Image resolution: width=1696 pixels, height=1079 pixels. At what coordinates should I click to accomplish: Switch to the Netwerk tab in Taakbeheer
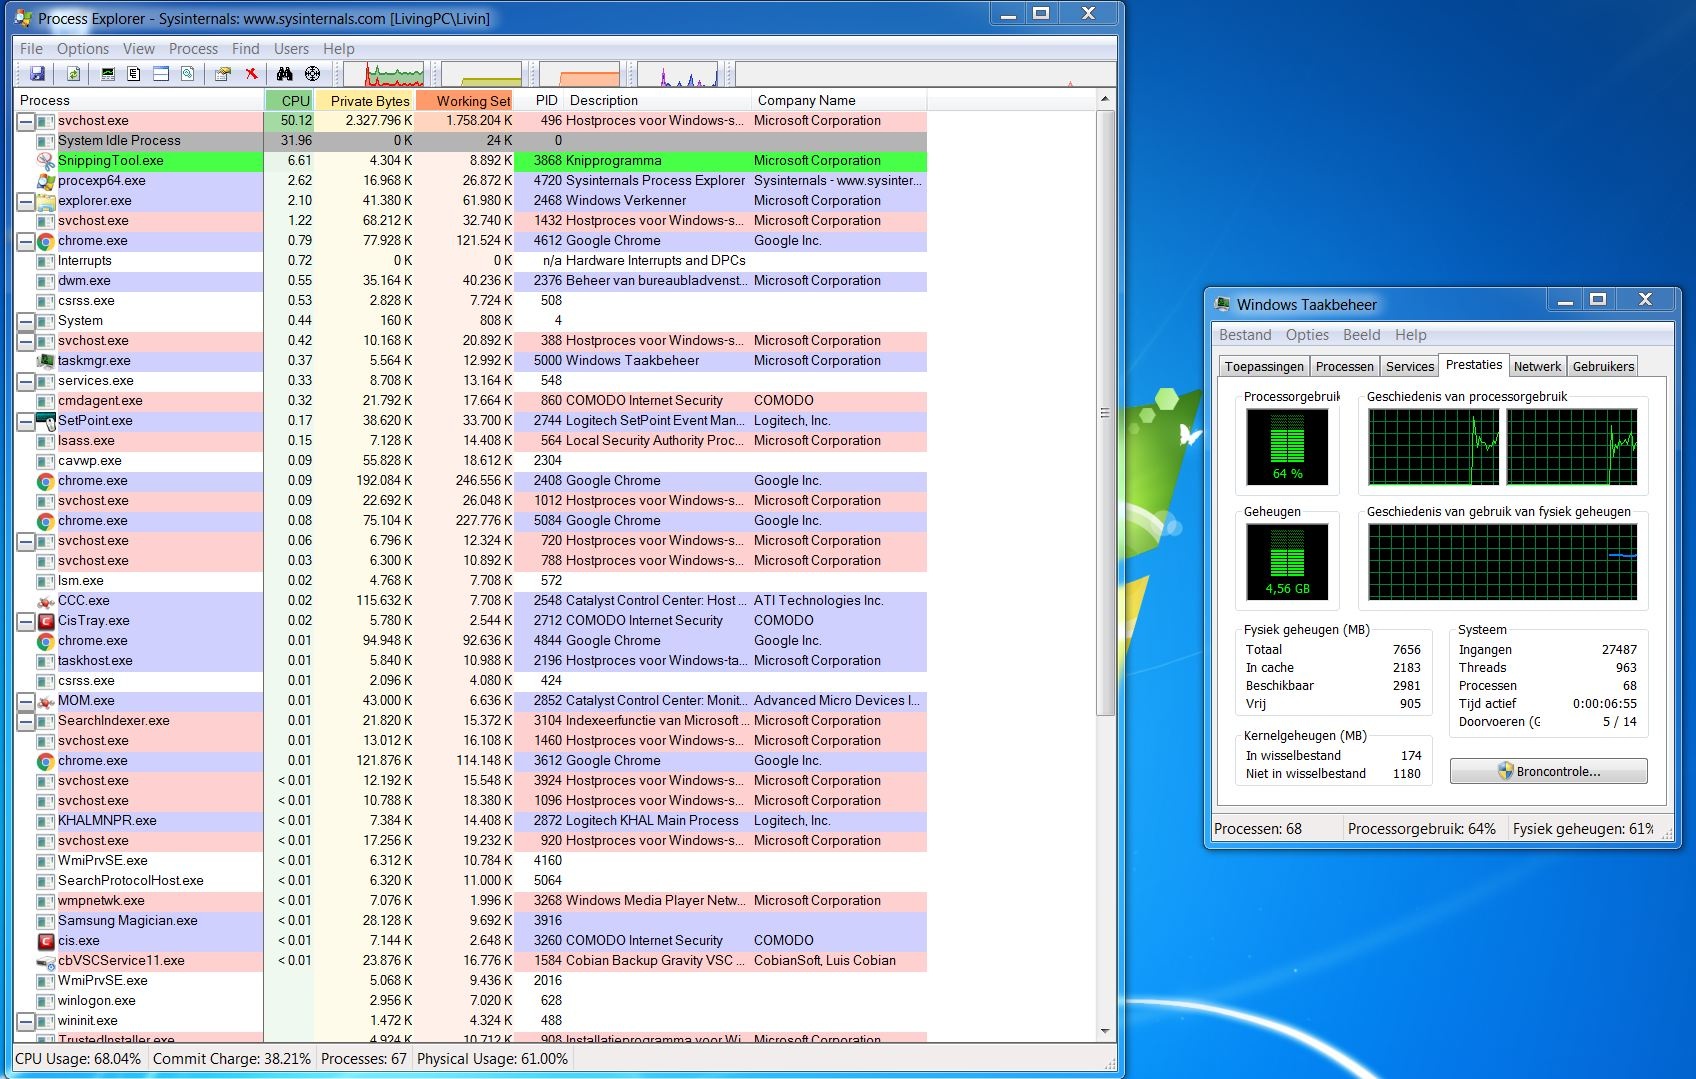point(1536,367)
